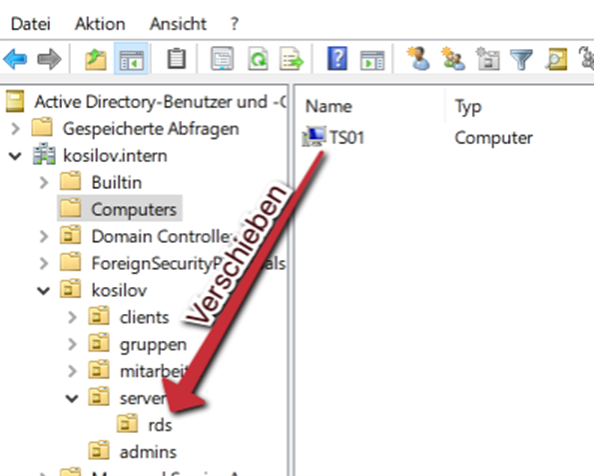The image size is (594, 476).
Task: Select the admins OU label
Action: 148,452
